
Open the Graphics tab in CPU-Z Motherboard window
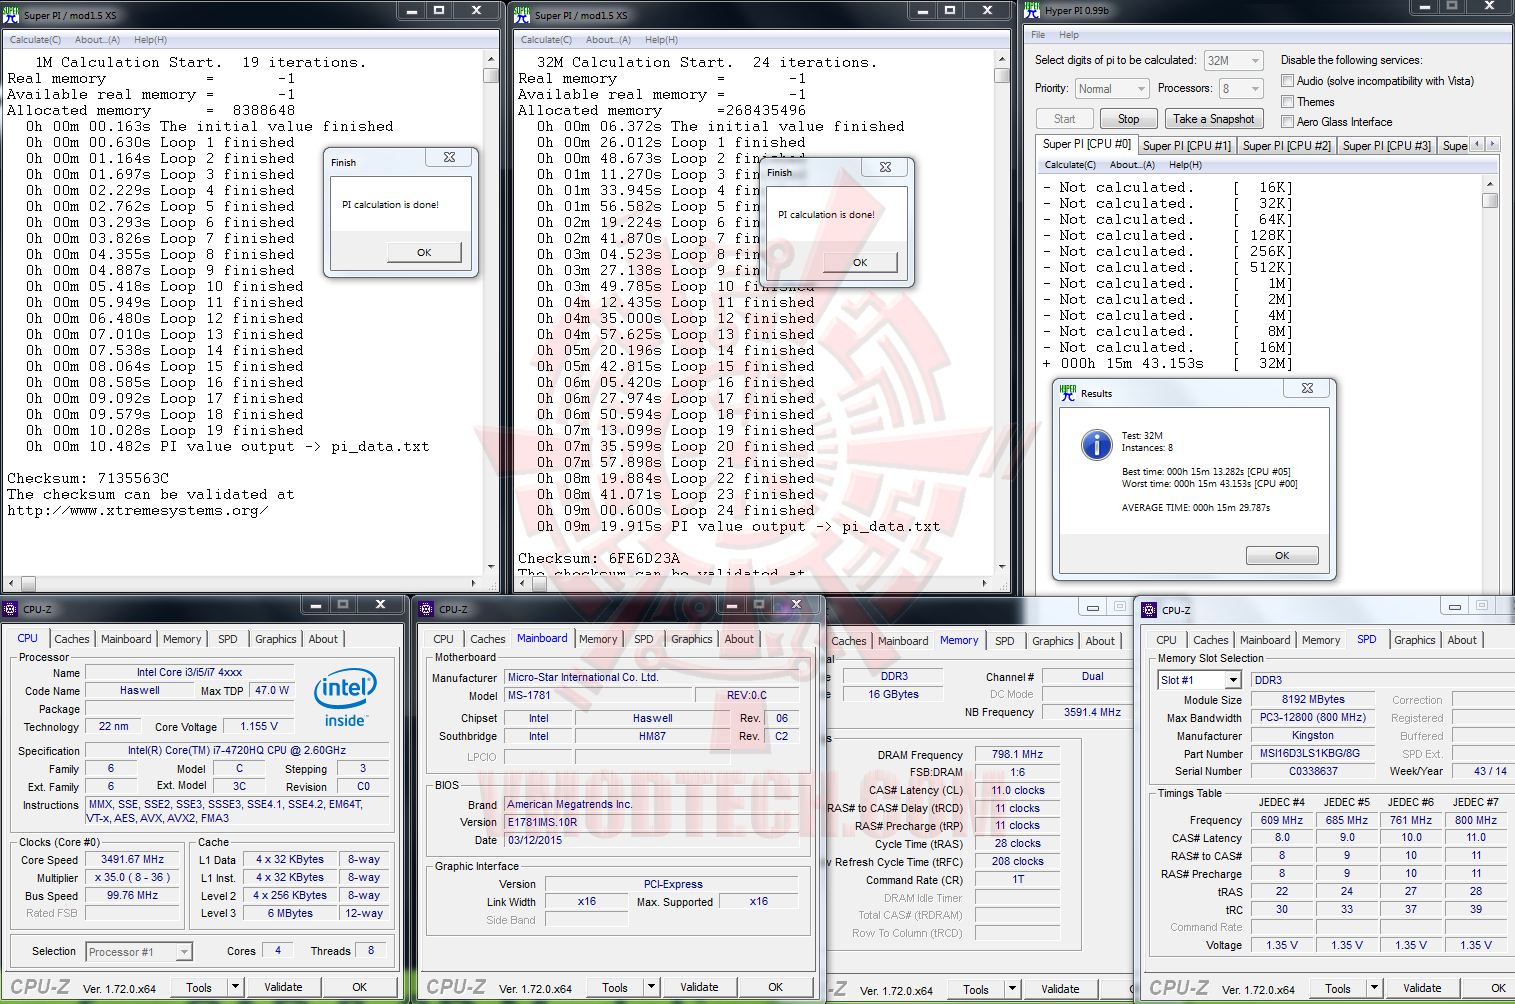pos(692,639)
